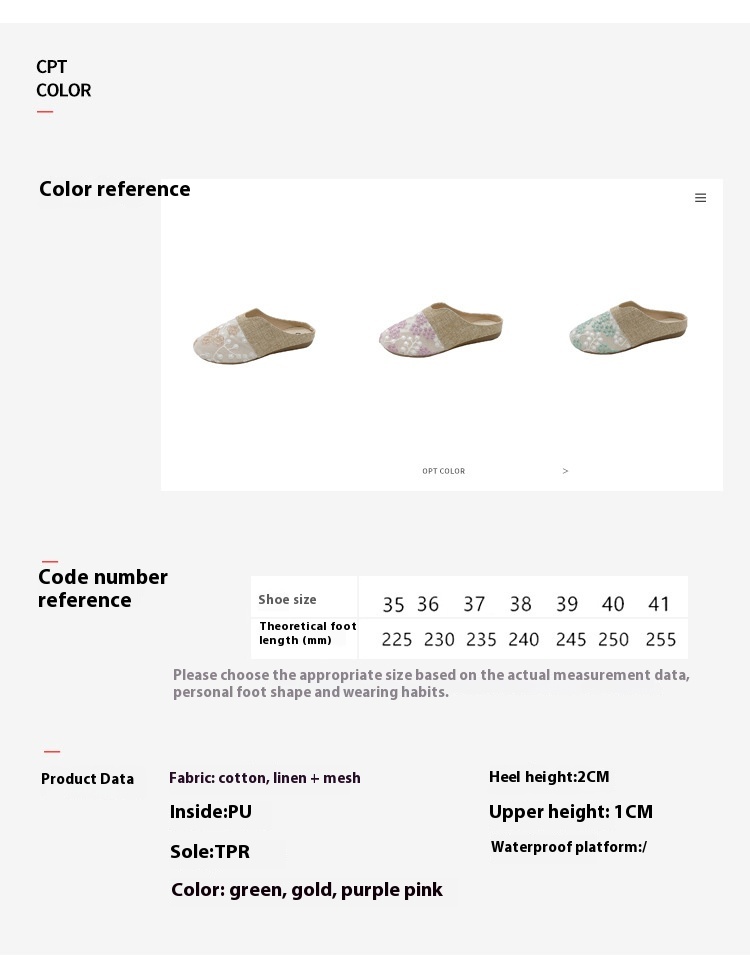The image size is (750, 966).
Task: Click the Product Data heading
Action: click(88, 779)
